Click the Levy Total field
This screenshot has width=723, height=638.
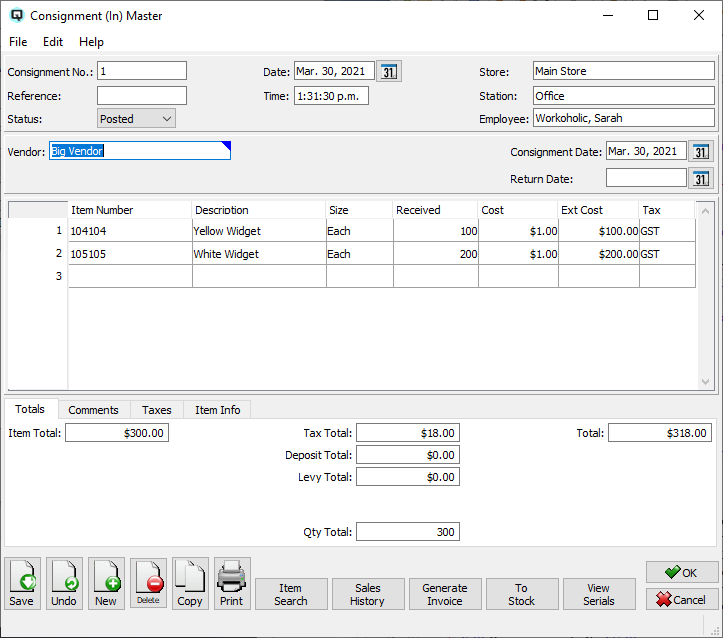(408, 477)
